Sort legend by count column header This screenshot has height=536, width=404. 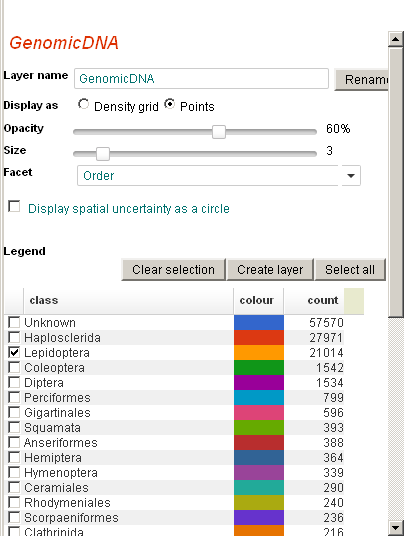314,300
